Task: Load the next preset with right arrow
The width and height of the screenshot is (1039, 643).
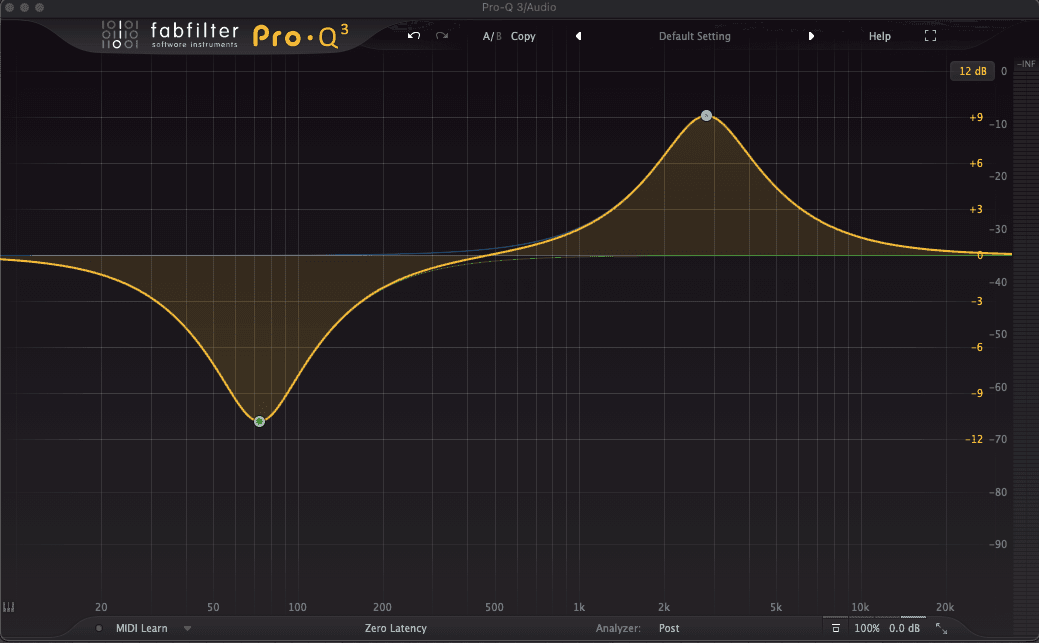Action: click(811, 36)
